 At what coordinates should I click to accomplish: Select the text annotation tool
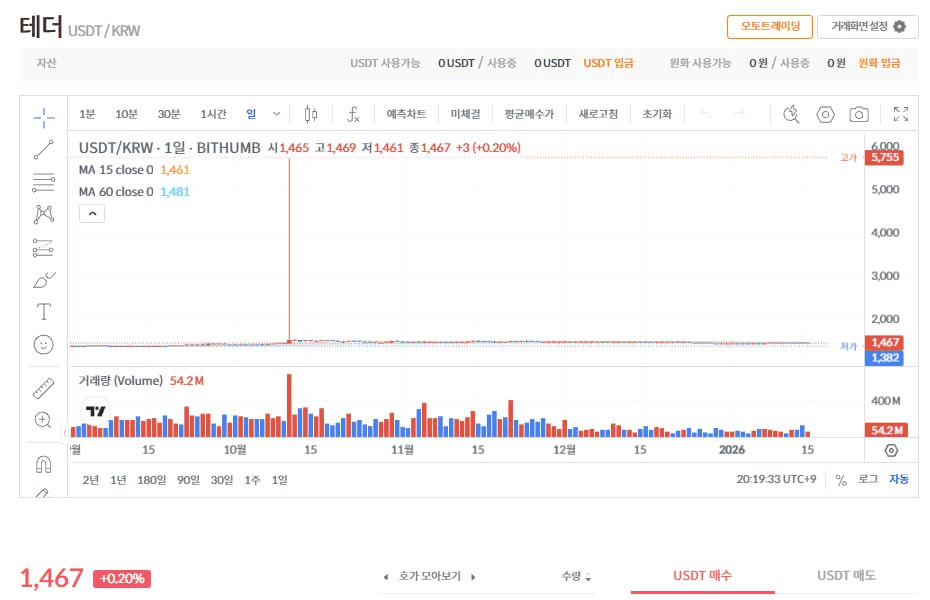42,311
